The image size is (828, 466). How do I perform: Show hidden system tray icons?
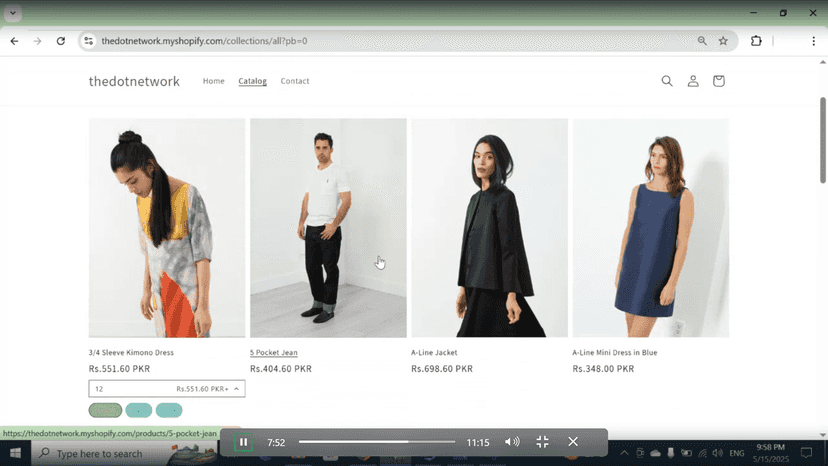pyautogui.click(x=624, y=453)
